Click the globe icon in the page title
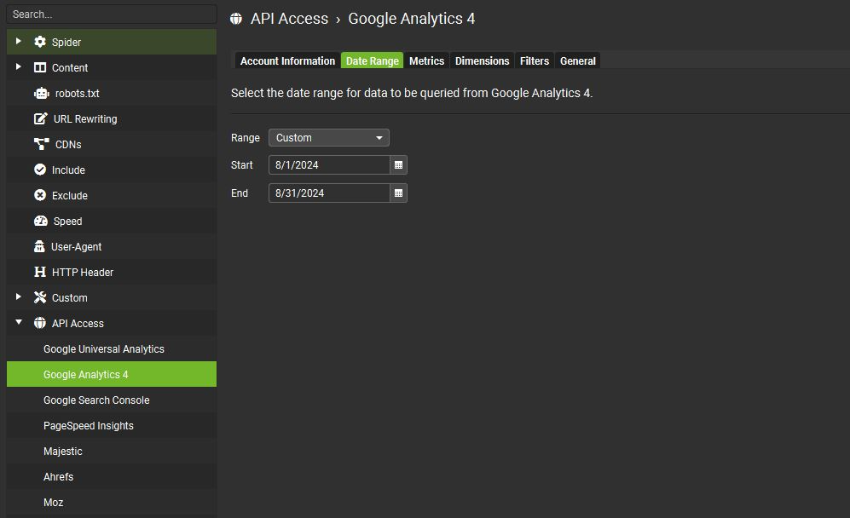 (236, 19)
